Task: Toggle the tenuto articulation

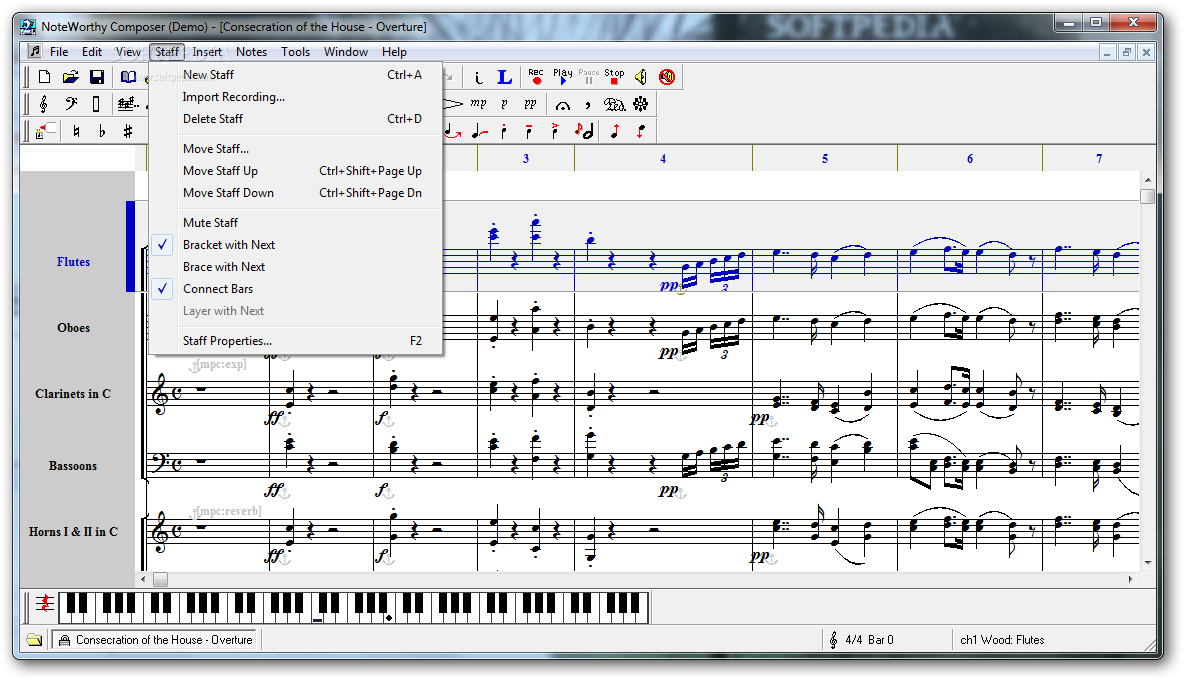Action: (x=529, y=131)
